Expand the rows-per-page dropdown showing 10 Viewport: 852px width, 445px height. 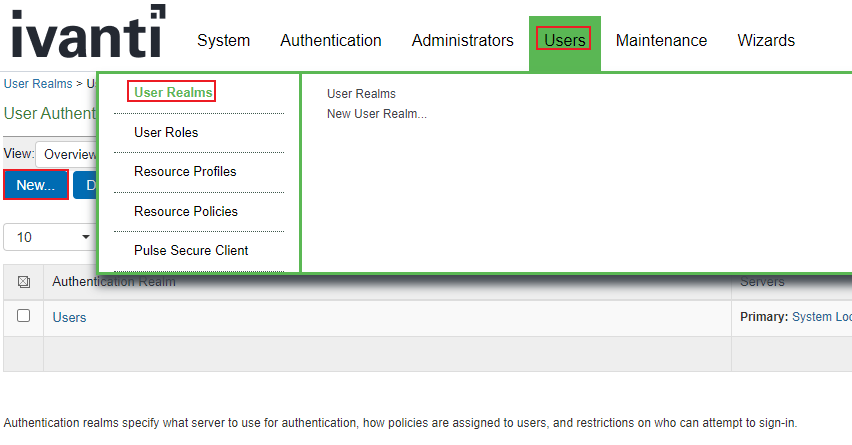point(50,237)
